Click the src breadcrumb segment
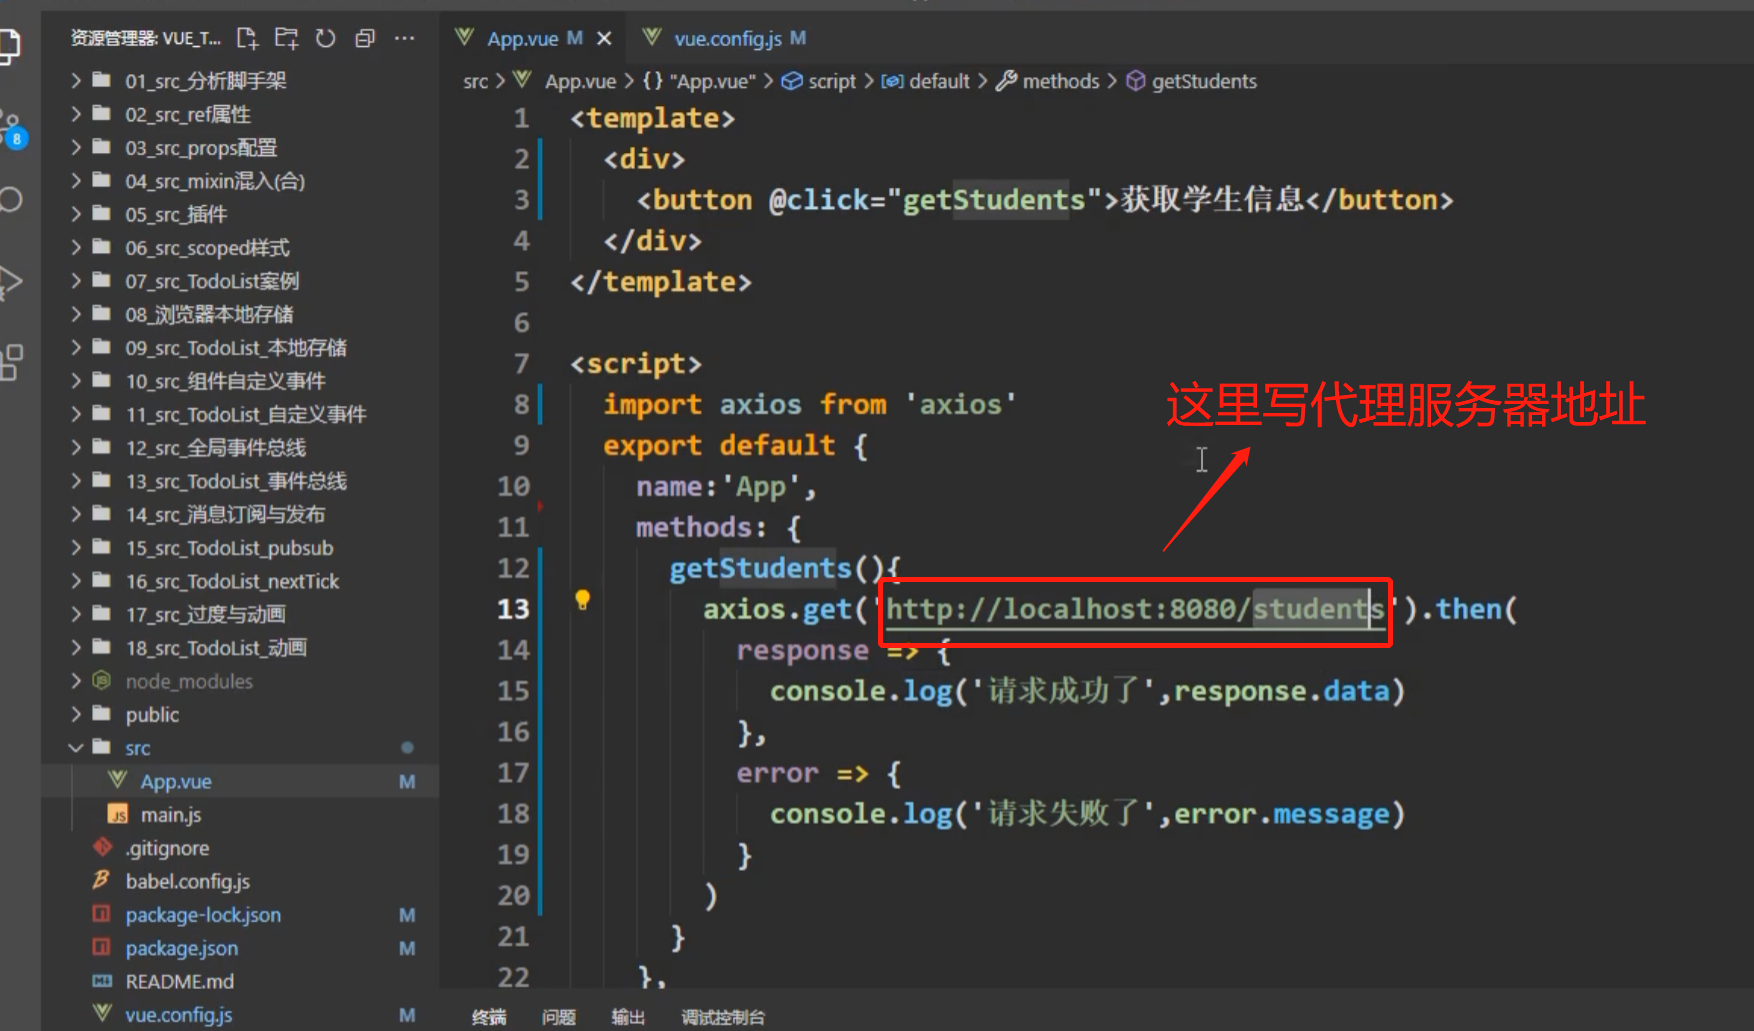The height and width of the screenshot is (1031, 1754). coord(475,81)
